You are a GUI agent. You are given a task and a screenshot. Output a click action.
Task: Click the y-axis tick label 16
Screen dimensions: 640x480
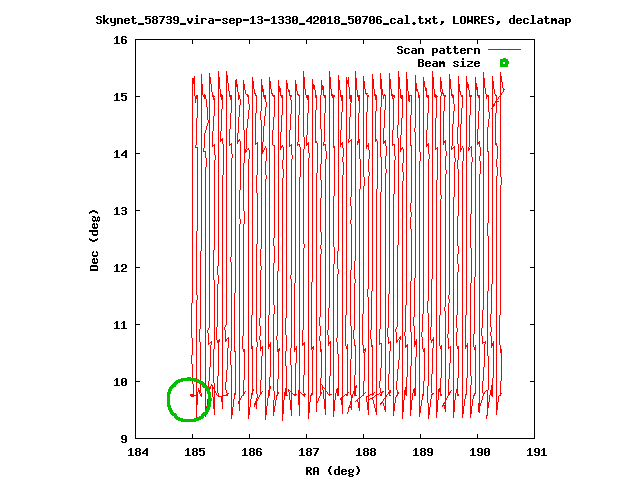pyautogui.click(x=120, y=40)
